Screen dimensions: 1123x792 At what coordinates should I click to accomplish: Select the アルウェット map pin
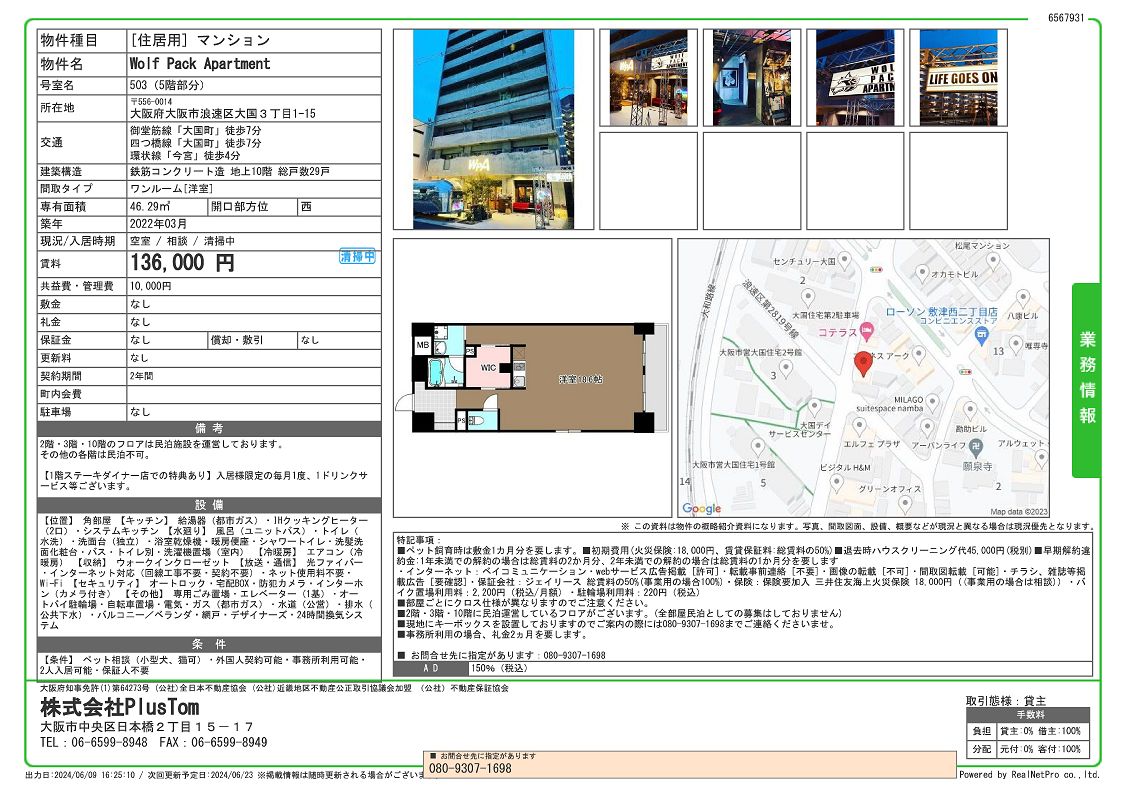click(x=1041, y=457)
